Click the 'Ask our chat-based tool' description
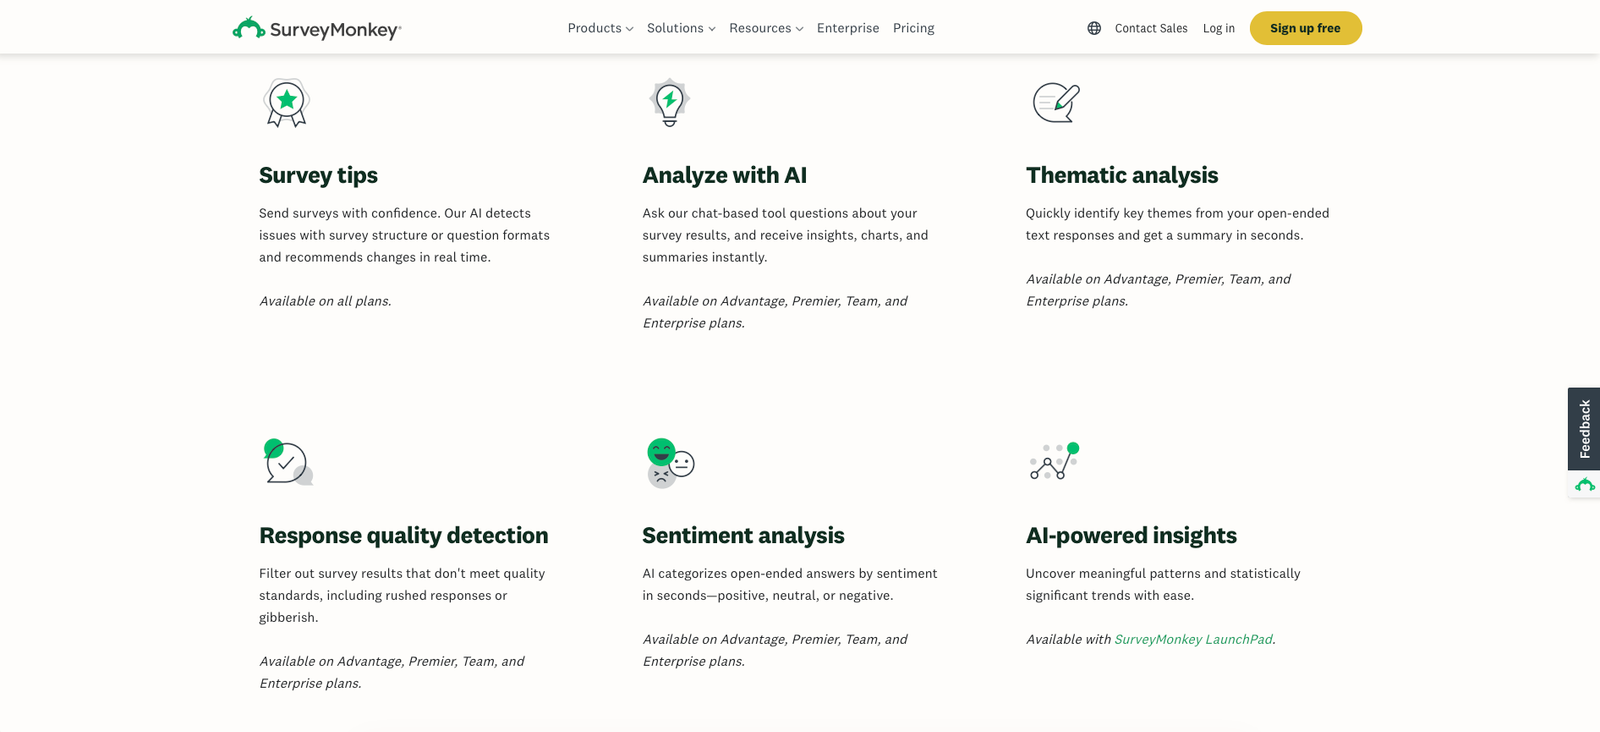This screenshot has width=1600, height=732. coord(785,235)
